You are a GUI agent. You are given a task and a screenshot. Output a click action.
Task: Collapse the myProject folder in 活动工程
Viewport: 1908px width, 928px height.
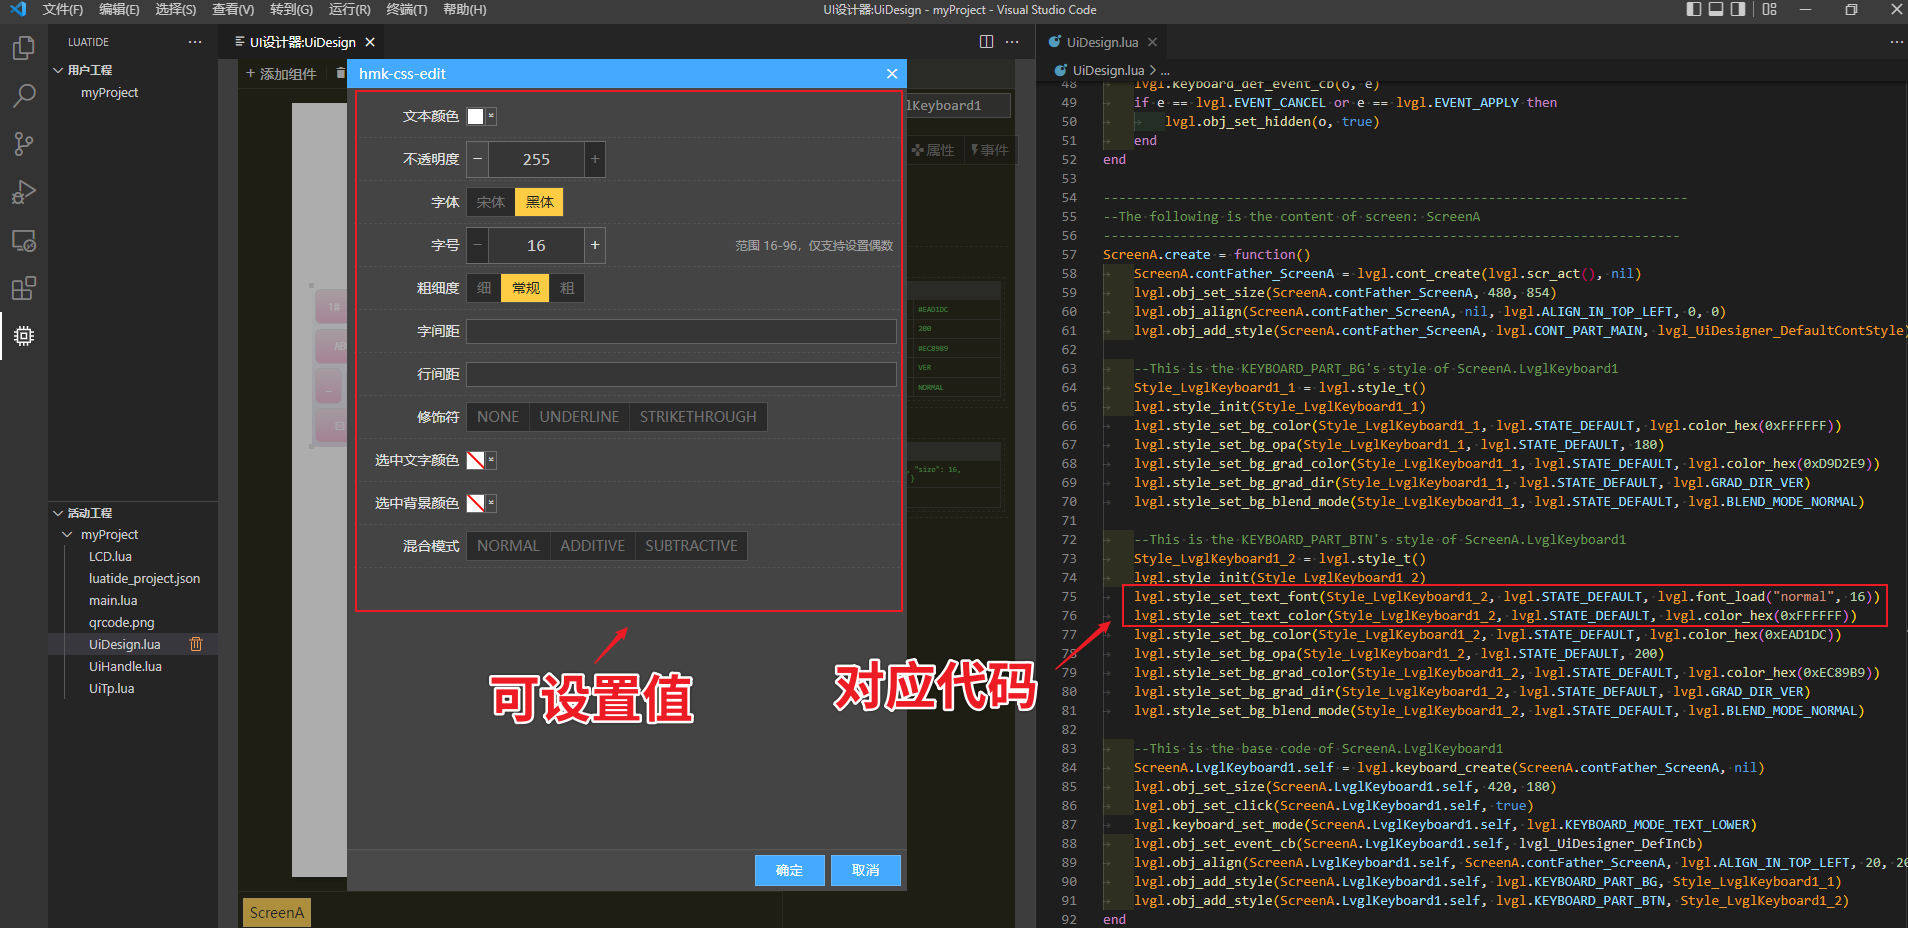[x=68, y=535]
